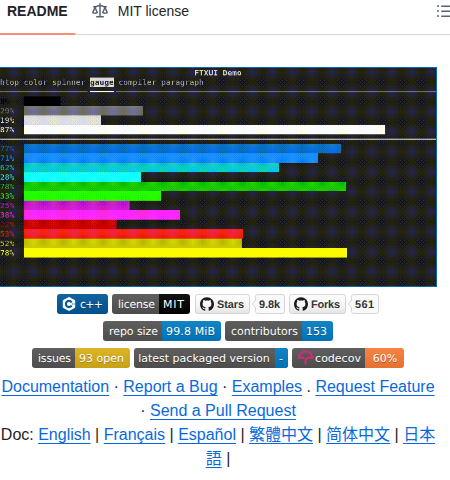Select the 繁體中文 doc link
The height and width of the screenshot is (480, 450).
pos(281,434)
